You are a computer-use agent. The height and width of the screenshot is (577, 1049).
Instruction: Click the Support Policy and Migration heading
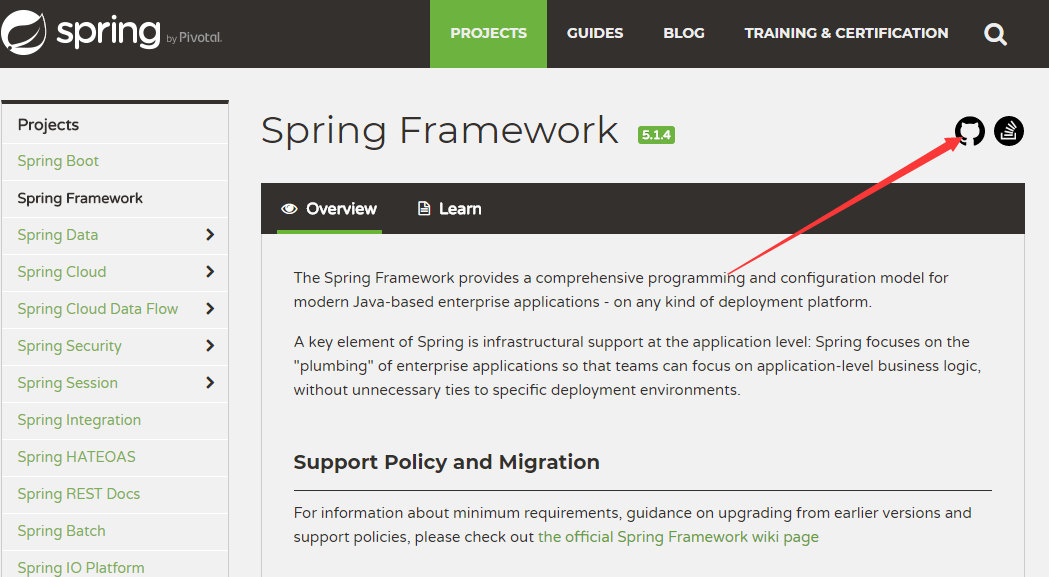(x=446, y=462)
